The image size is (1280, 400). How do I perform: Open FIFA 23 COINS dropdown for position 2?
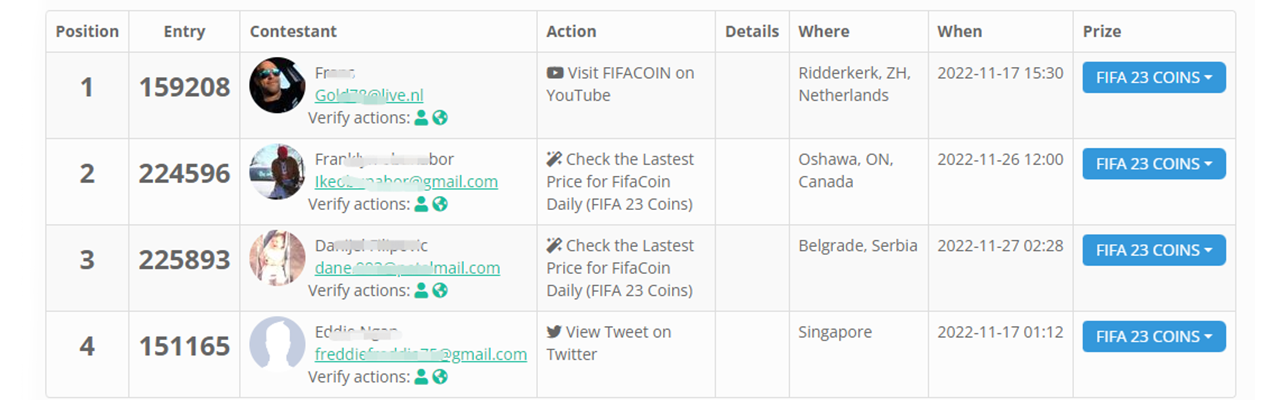point(1154,164)
